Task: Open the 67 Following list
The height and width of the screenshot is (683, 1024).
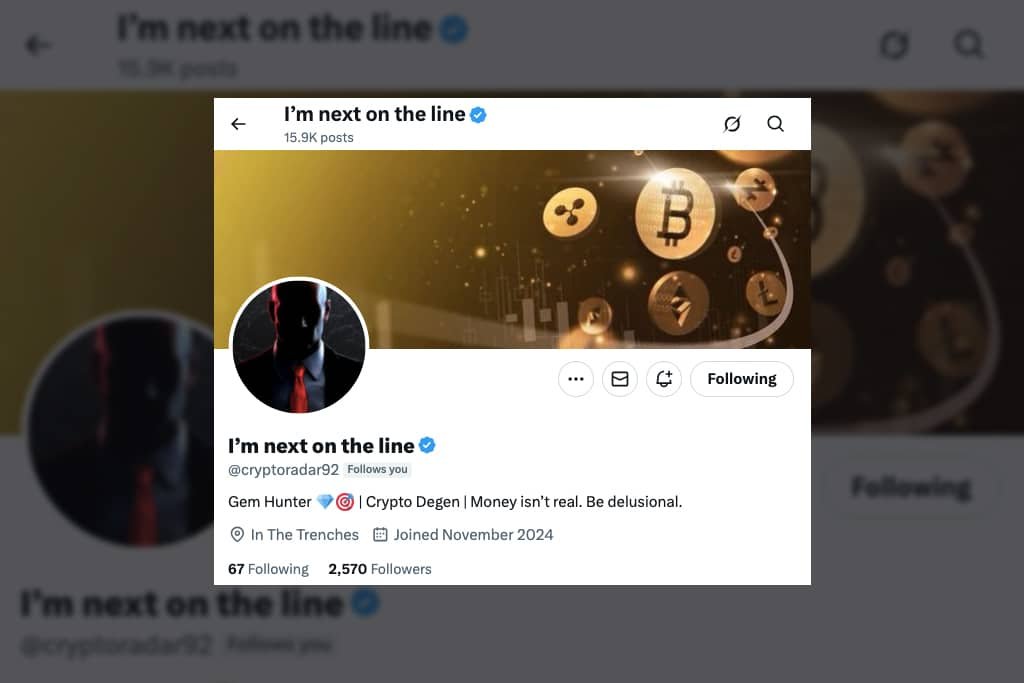Action: click(268, 569)
